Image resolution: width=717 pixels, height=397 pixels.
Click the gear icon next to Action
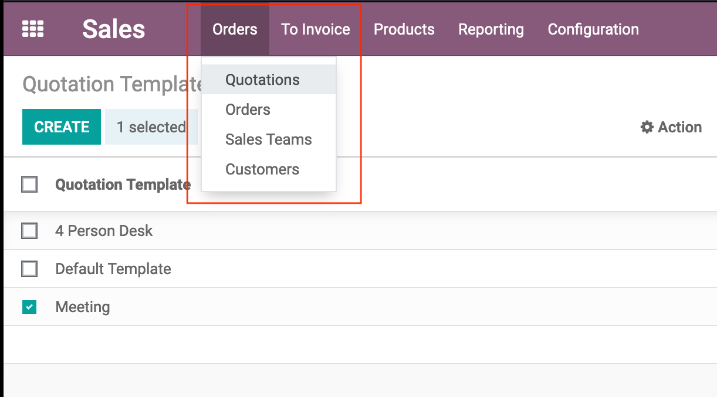tap(647, 127)
